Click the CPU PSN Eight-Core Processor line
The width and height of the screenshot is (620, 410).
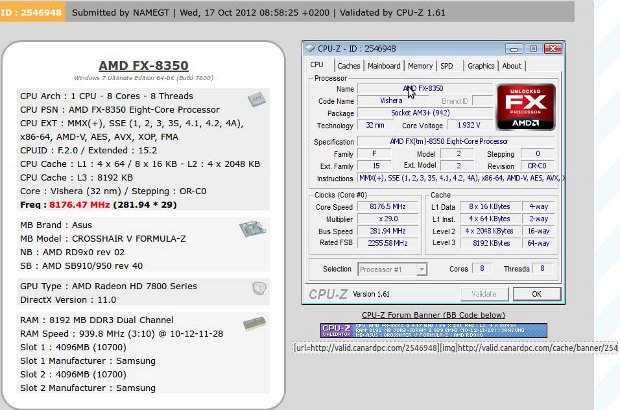point(120,110)
